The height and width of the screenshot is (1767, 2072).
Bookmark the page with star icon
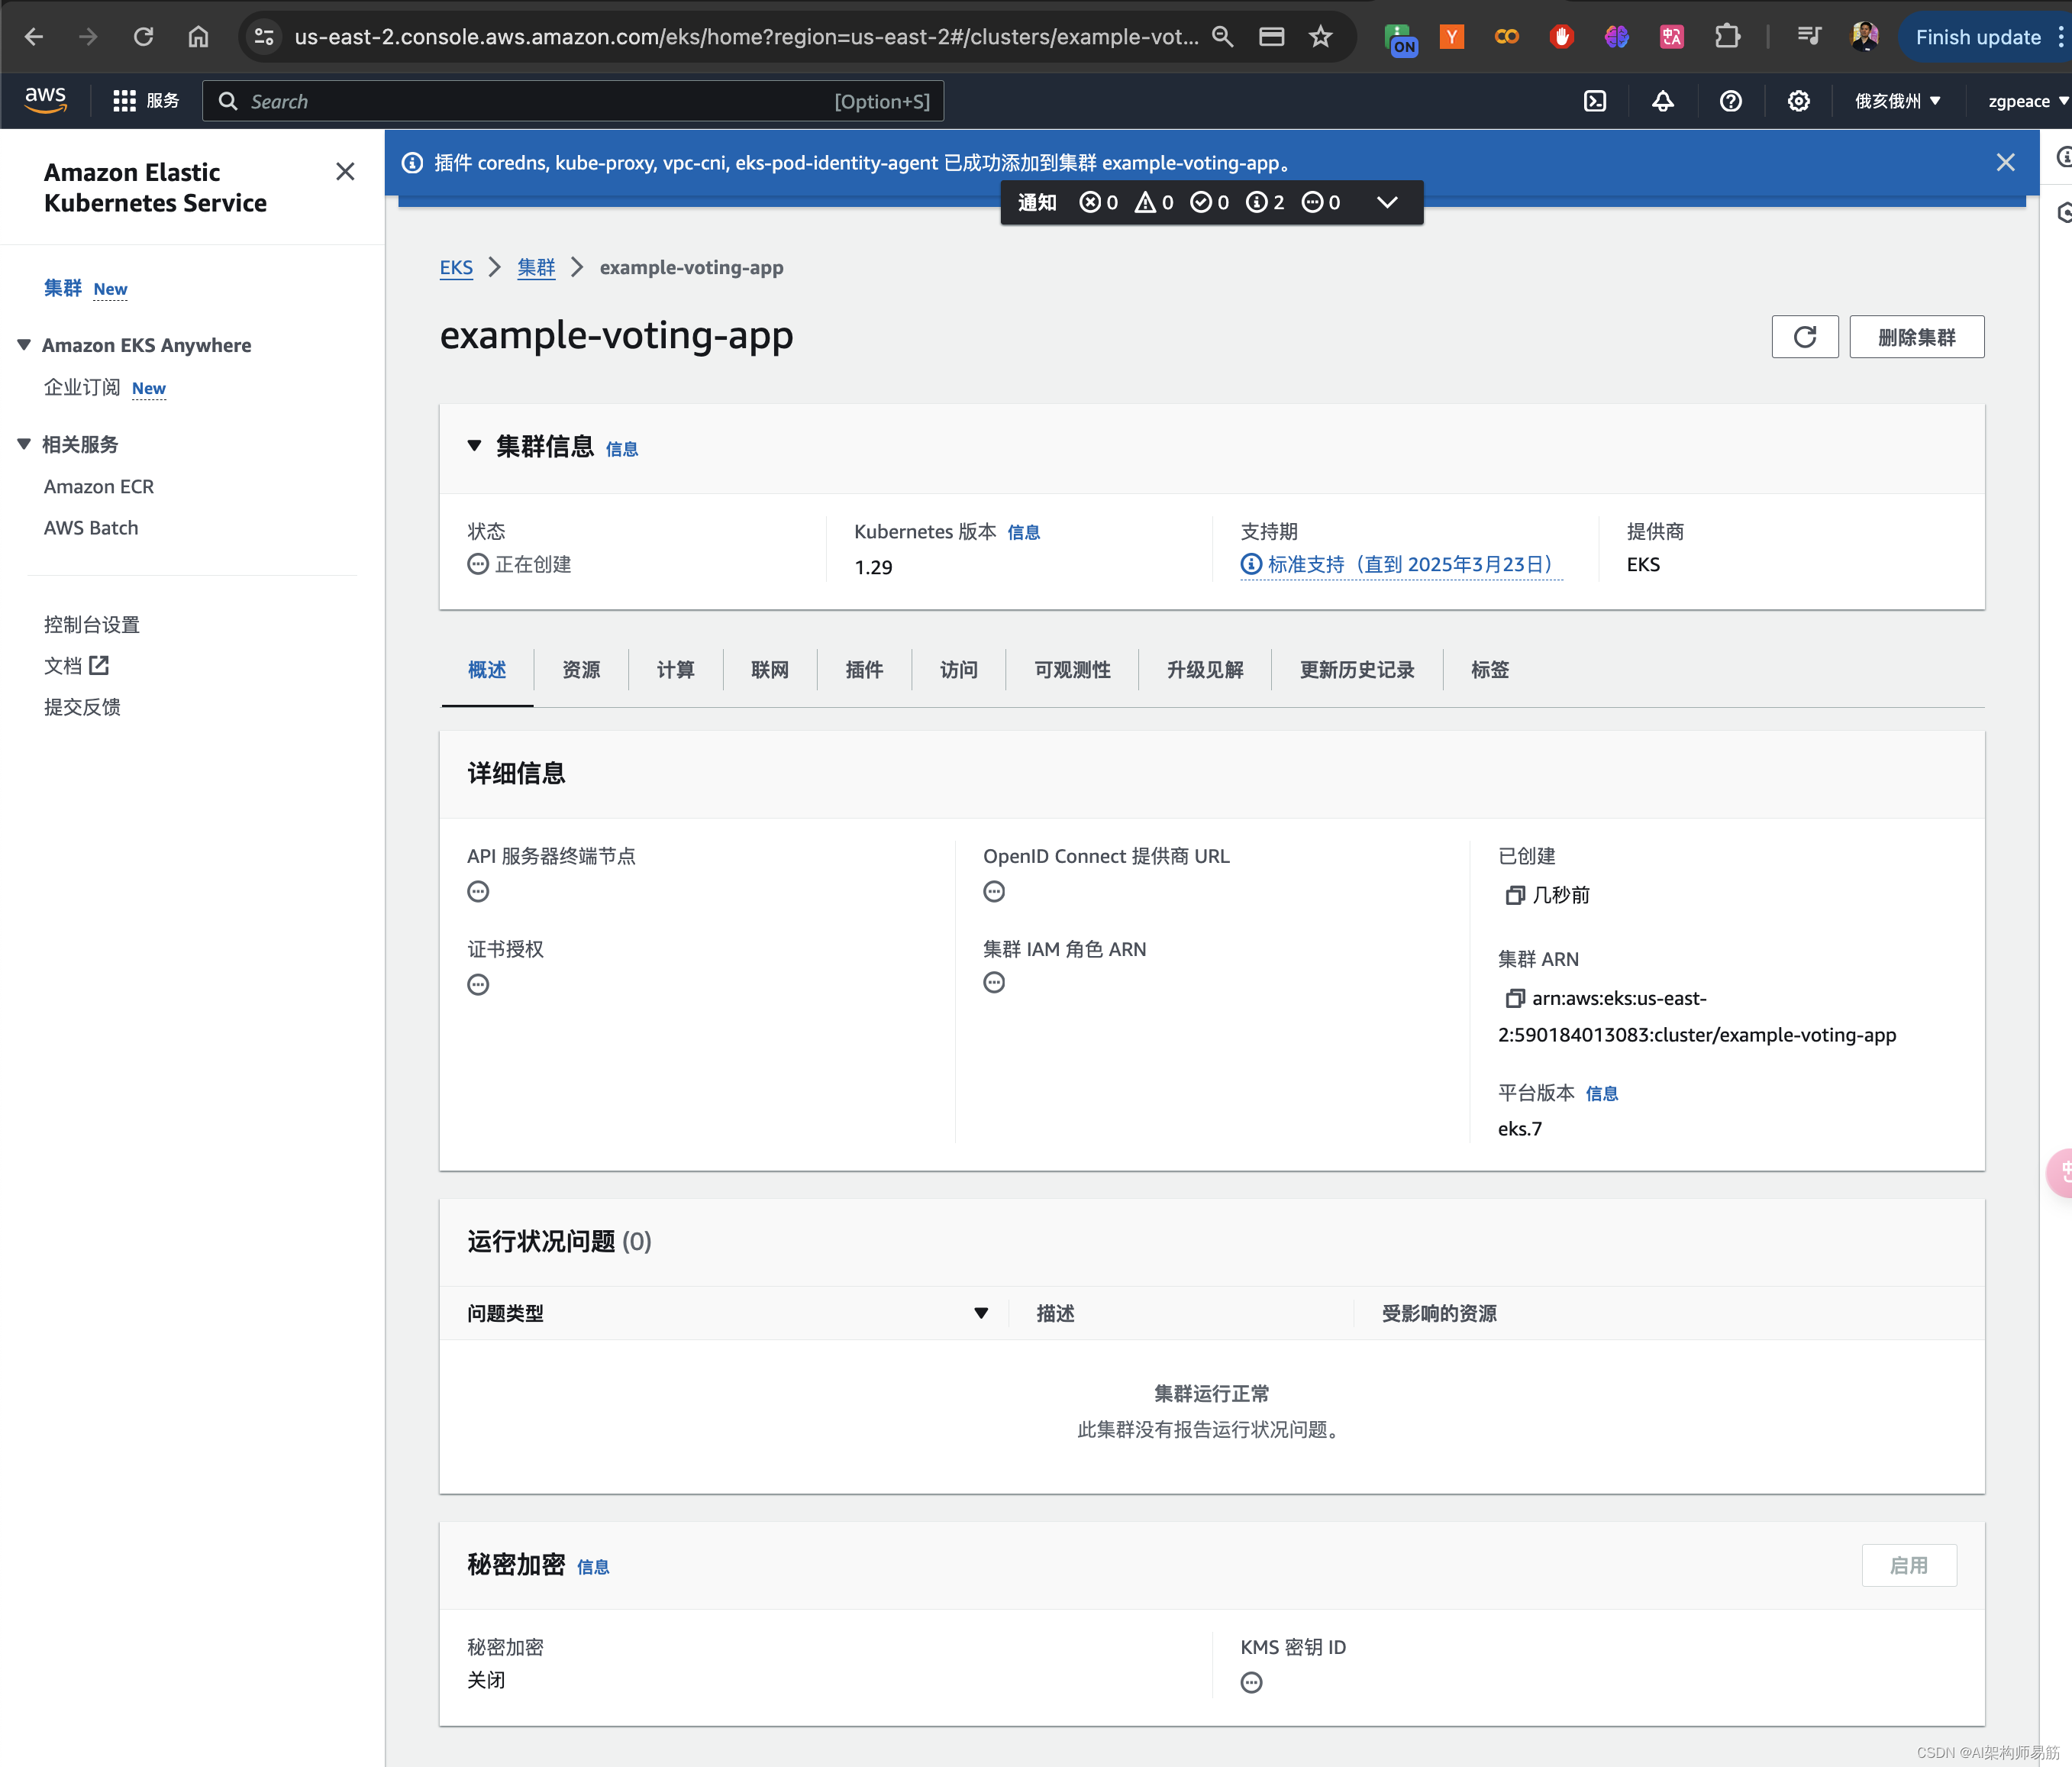pyautogui.click(x=1321, y=37)
